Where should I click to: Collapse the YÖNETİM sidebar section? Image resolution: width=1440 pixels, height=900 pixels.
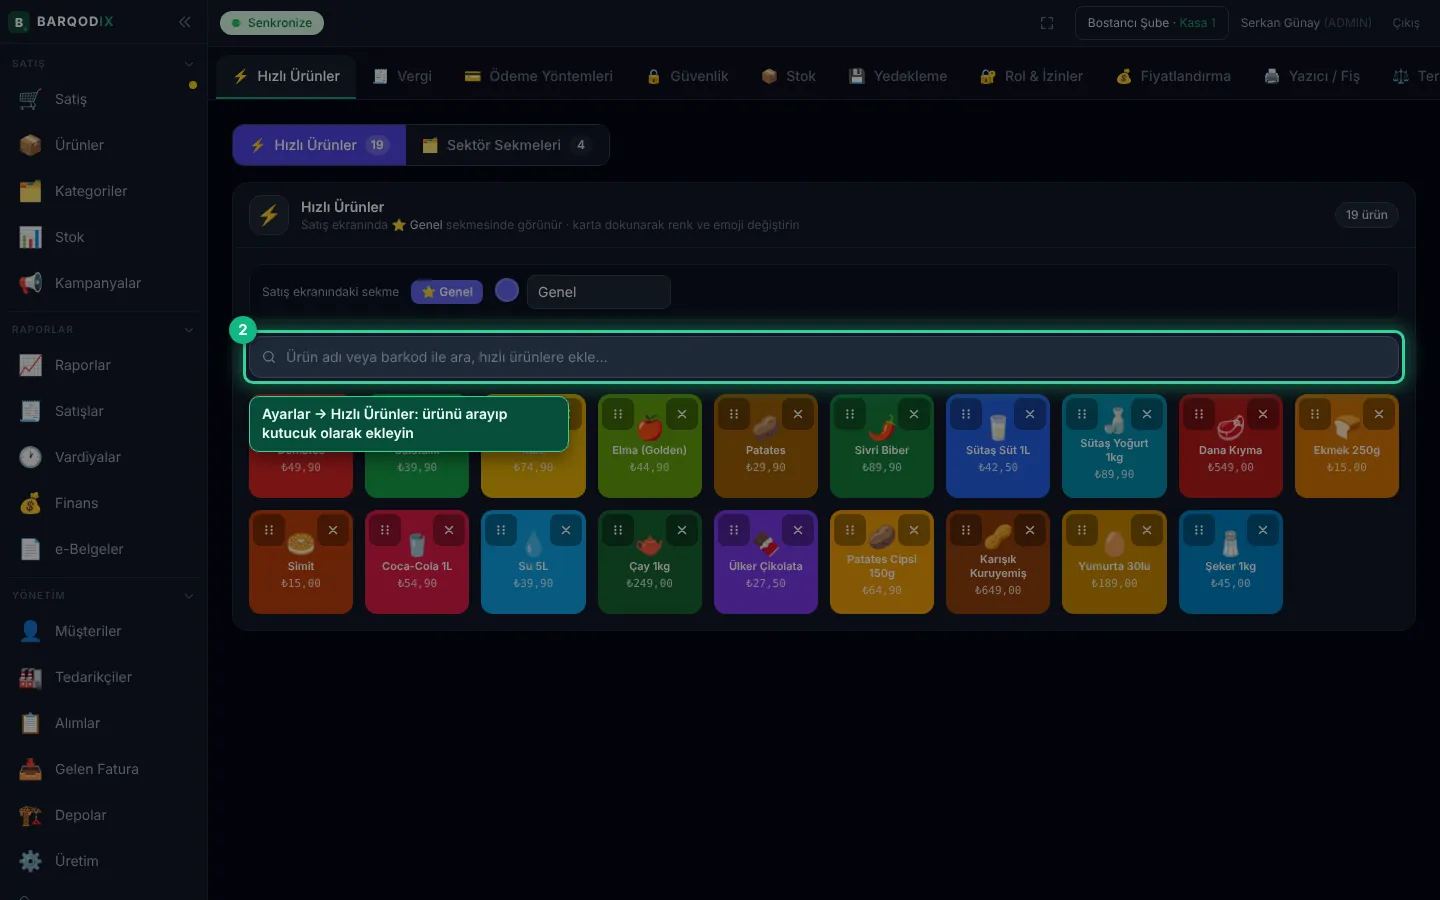click(x=189, y=596)
